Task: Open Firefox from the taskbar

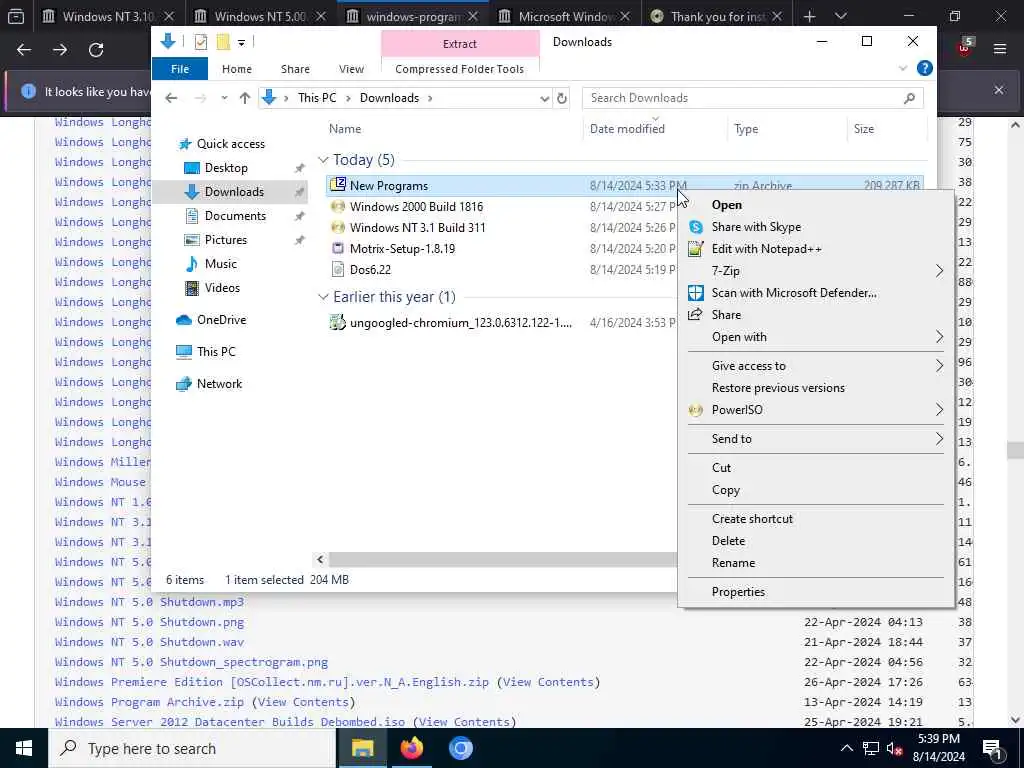Action: coord(411,748)
